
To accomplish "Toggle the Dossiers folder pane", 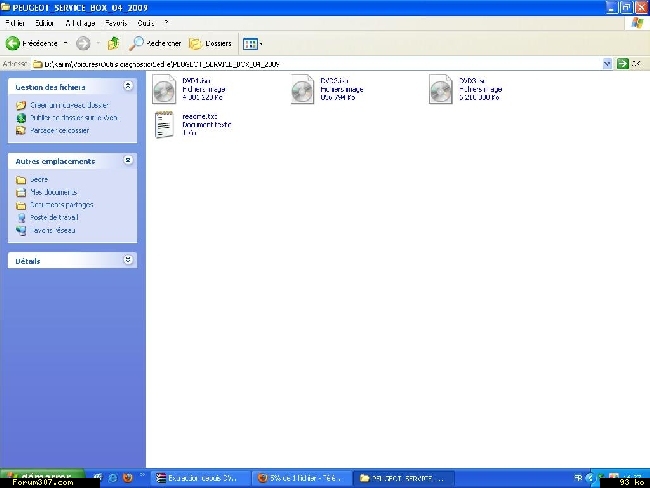I will pyautogui.click(x=210, y=43).
